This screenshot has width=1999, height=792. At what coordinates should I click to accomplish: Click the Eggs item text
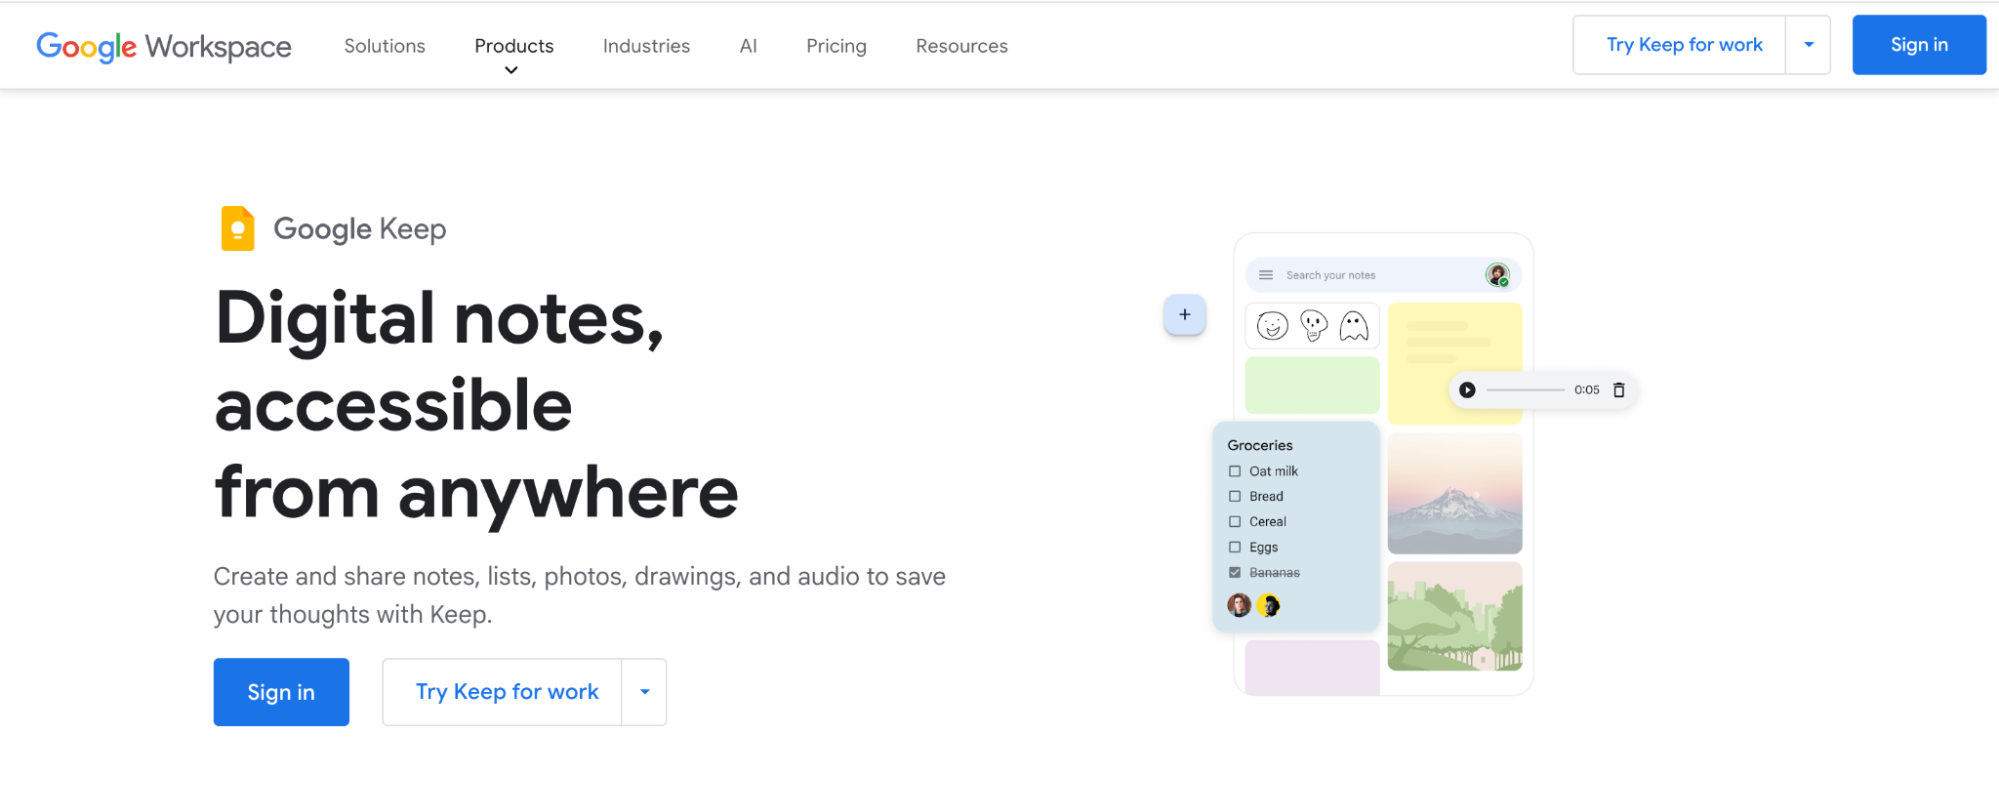1263,547
